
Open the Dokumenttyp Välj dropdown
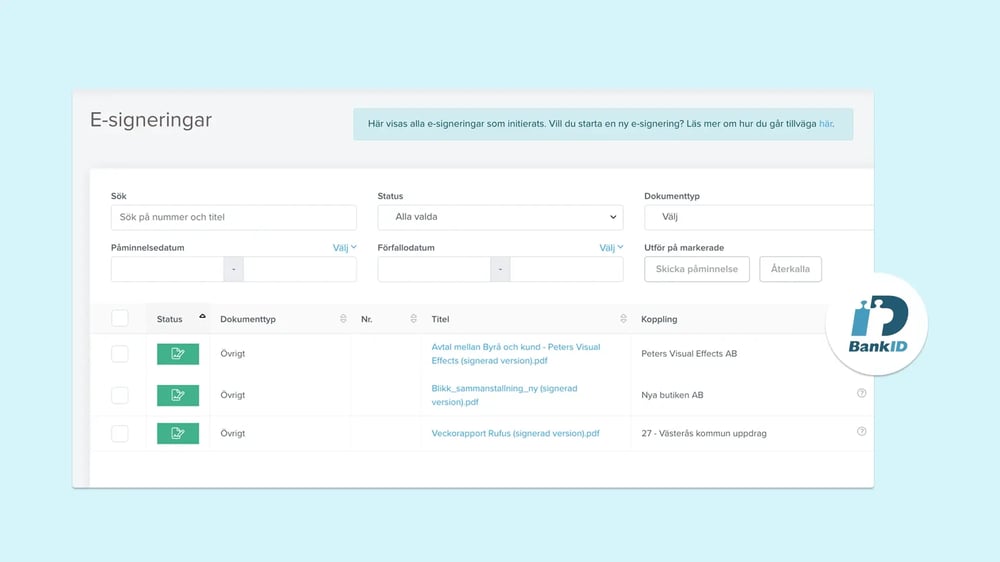pyautogui.click(x=758, y=217)
